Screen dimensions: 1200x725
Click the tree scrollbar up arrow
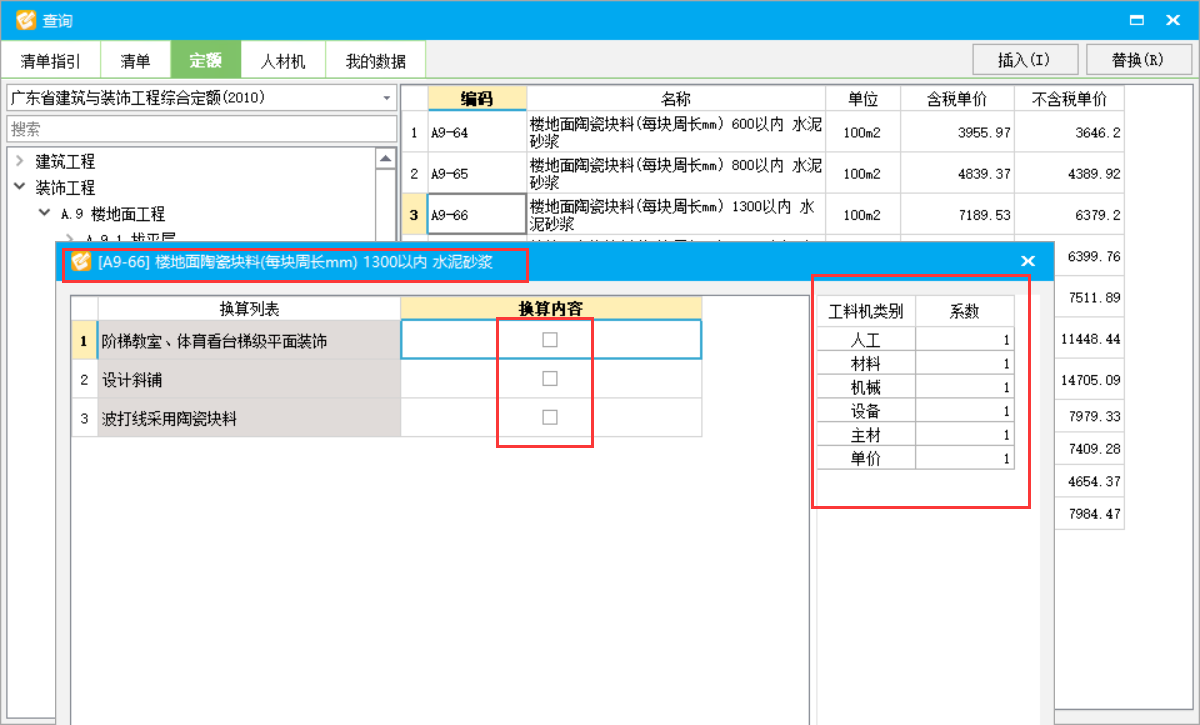tap(385, 158)
